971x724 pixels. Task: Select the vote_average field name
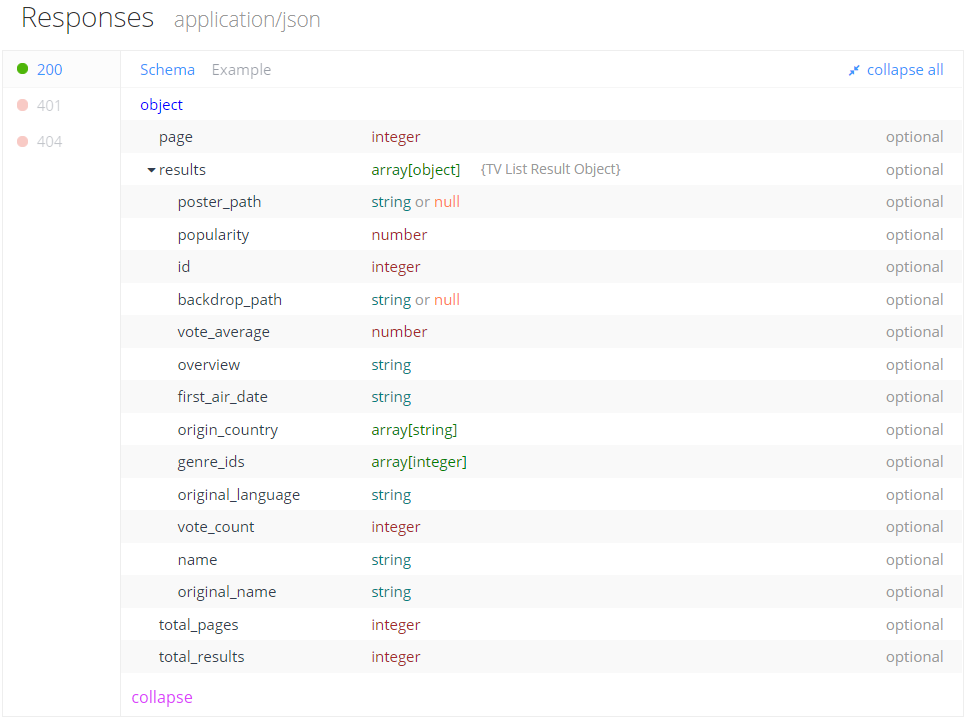click(223, 332)
